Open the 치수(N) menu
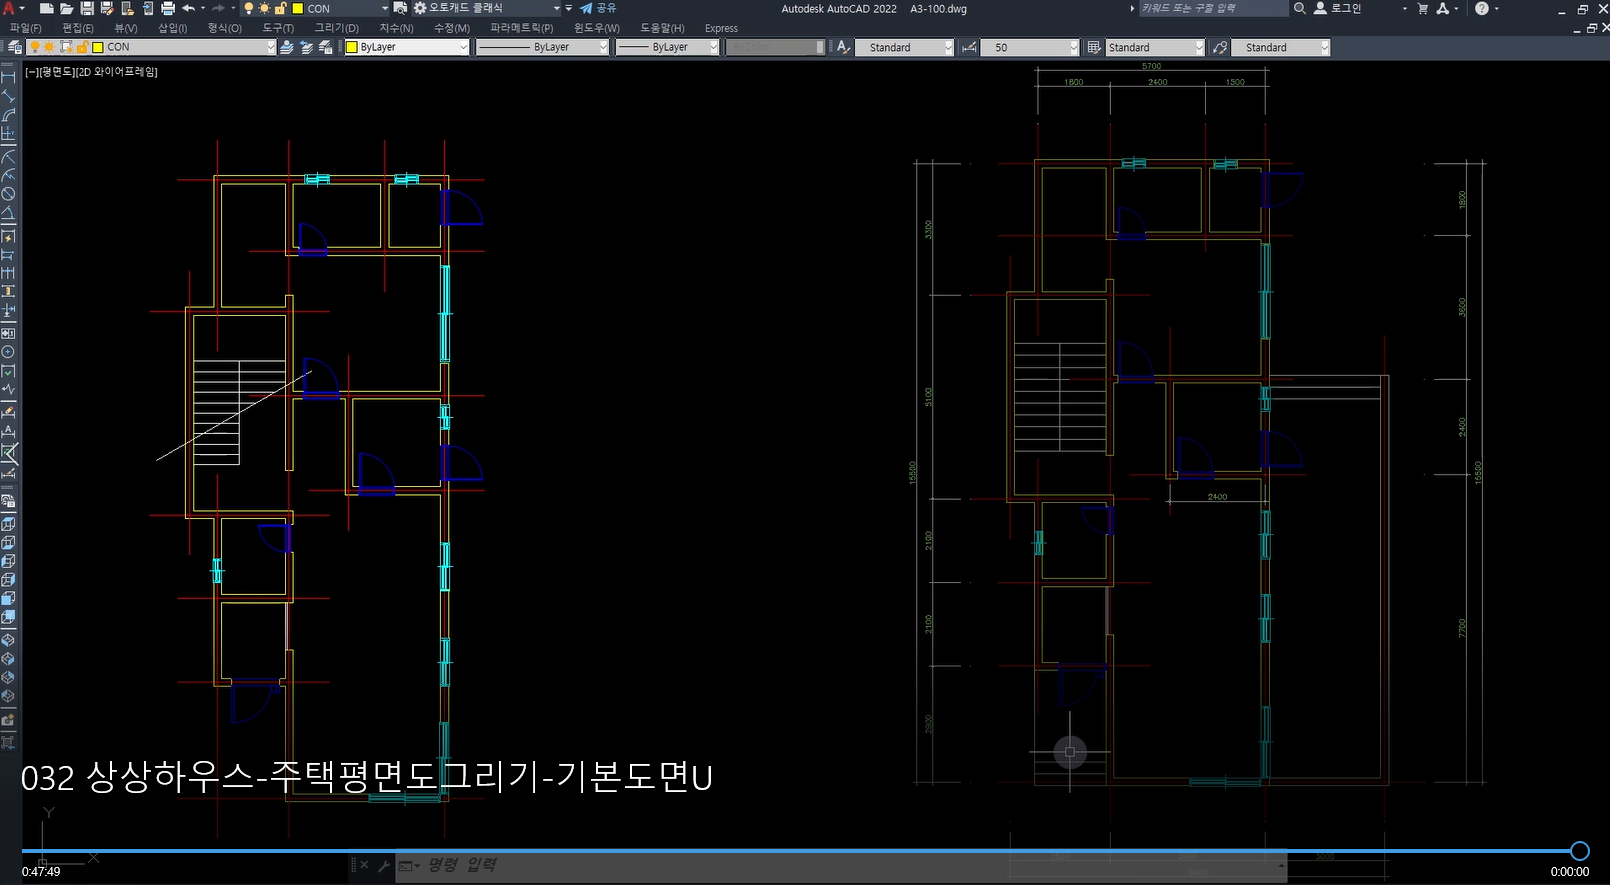The image size is (1610, 885). pyautogui.click(x=396, y=28)
